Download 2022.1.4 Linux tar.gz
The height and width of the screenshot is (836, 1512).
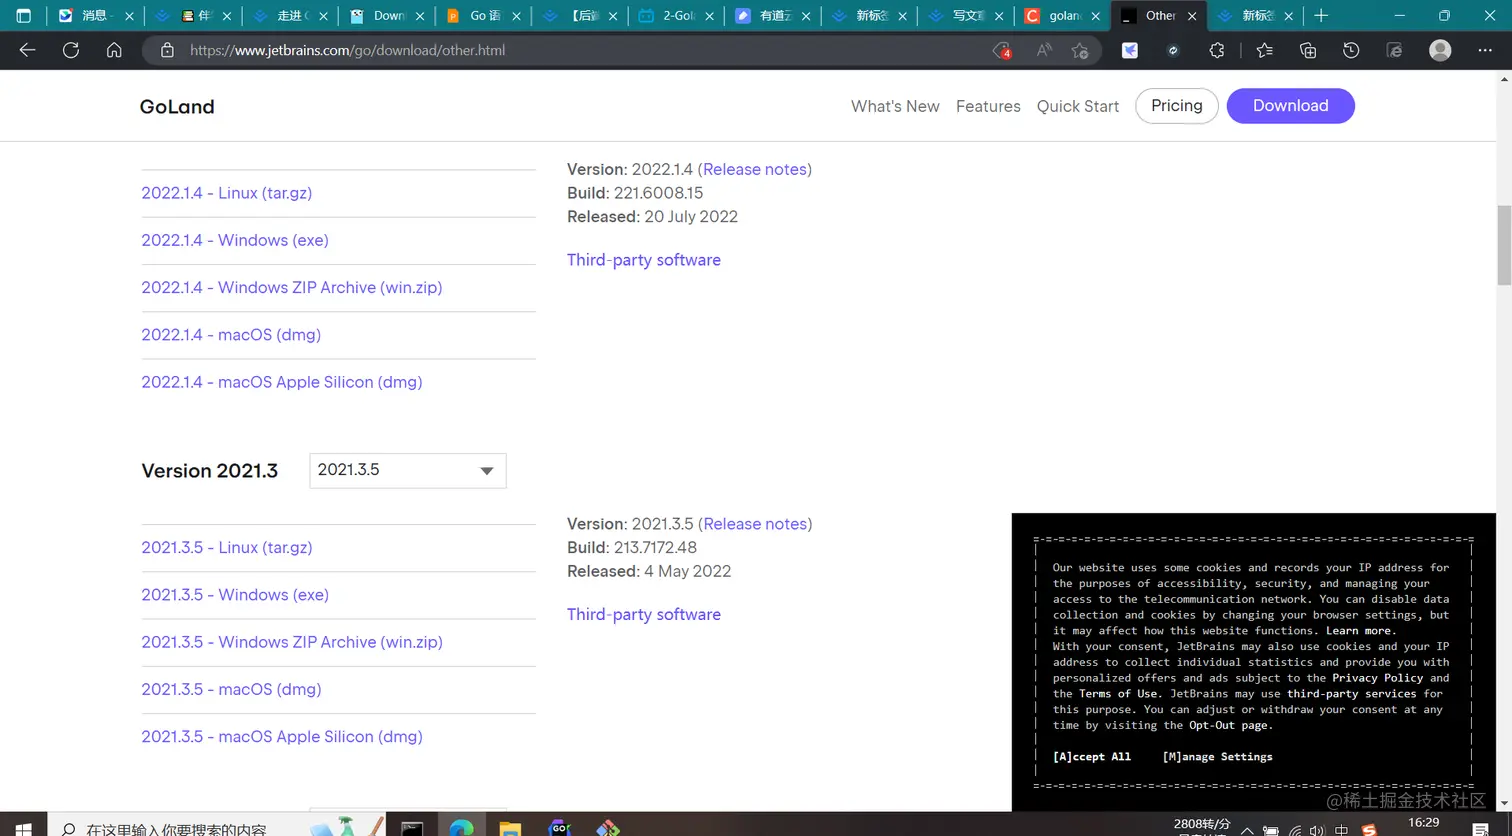pyautogui.click(x=227, y=193)
